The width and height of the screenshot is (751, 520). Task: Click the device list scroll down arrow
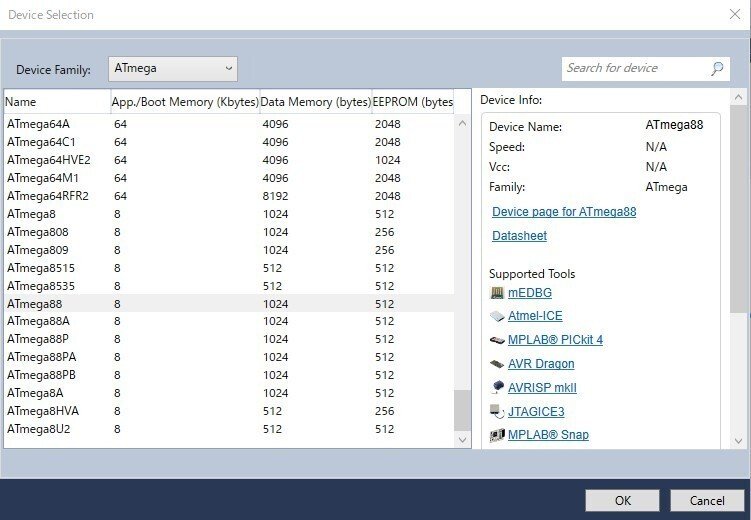(x=462, y=440)
